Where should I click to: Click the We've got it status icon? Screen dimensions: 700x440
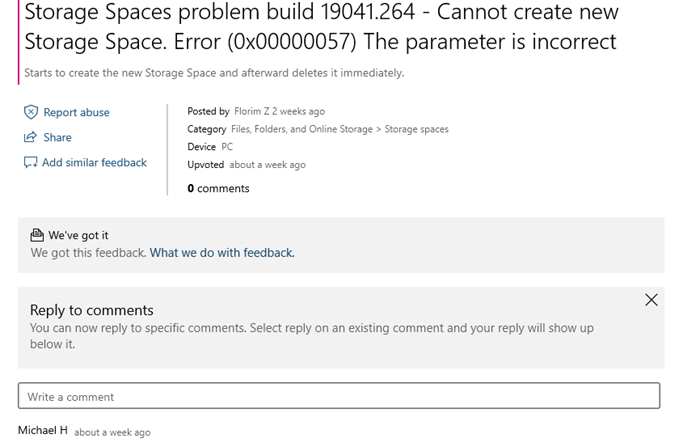(x=37, y=235)
